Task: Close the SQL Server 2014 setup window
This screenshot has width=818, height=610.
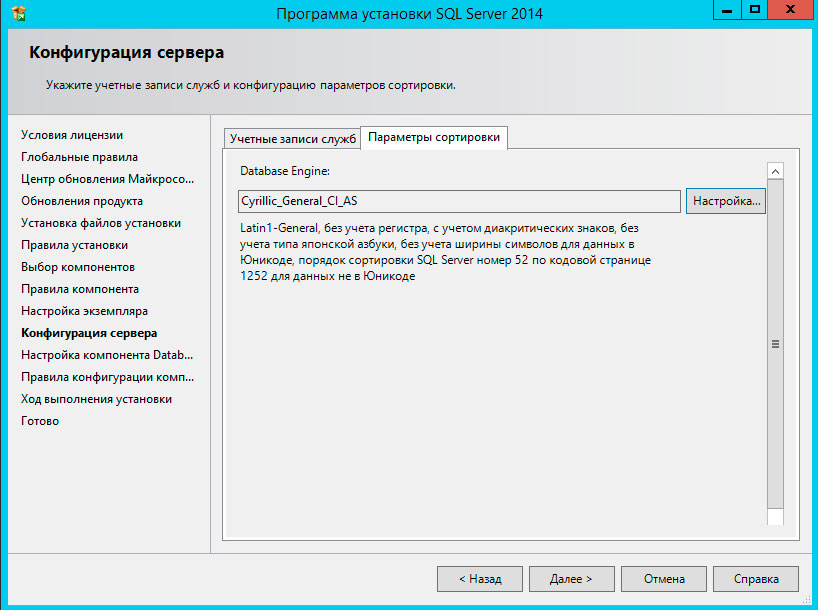Action: pos(790,10)
